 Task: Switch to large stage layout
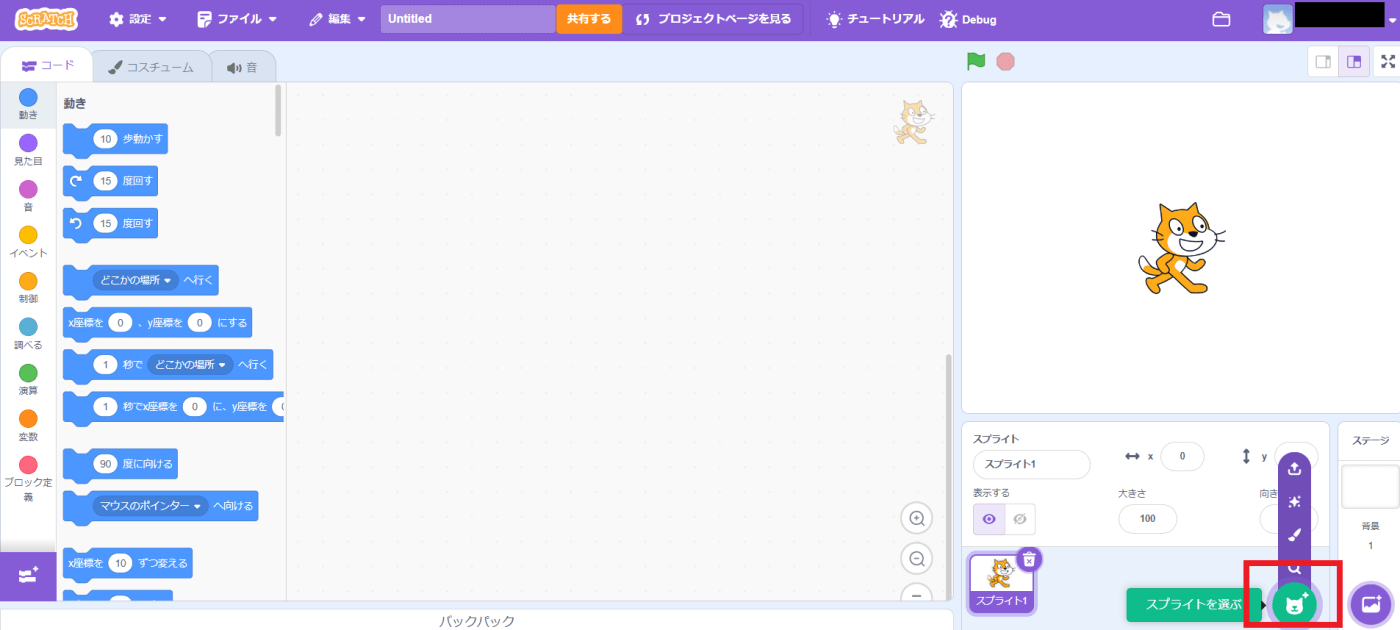point(1353,61)
